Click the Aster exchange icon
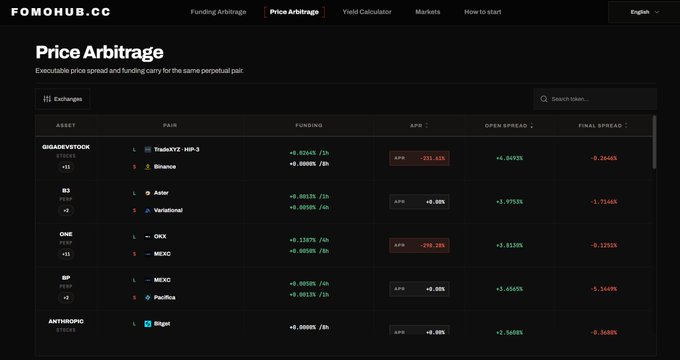680x360 pixels. coord(147,193)
